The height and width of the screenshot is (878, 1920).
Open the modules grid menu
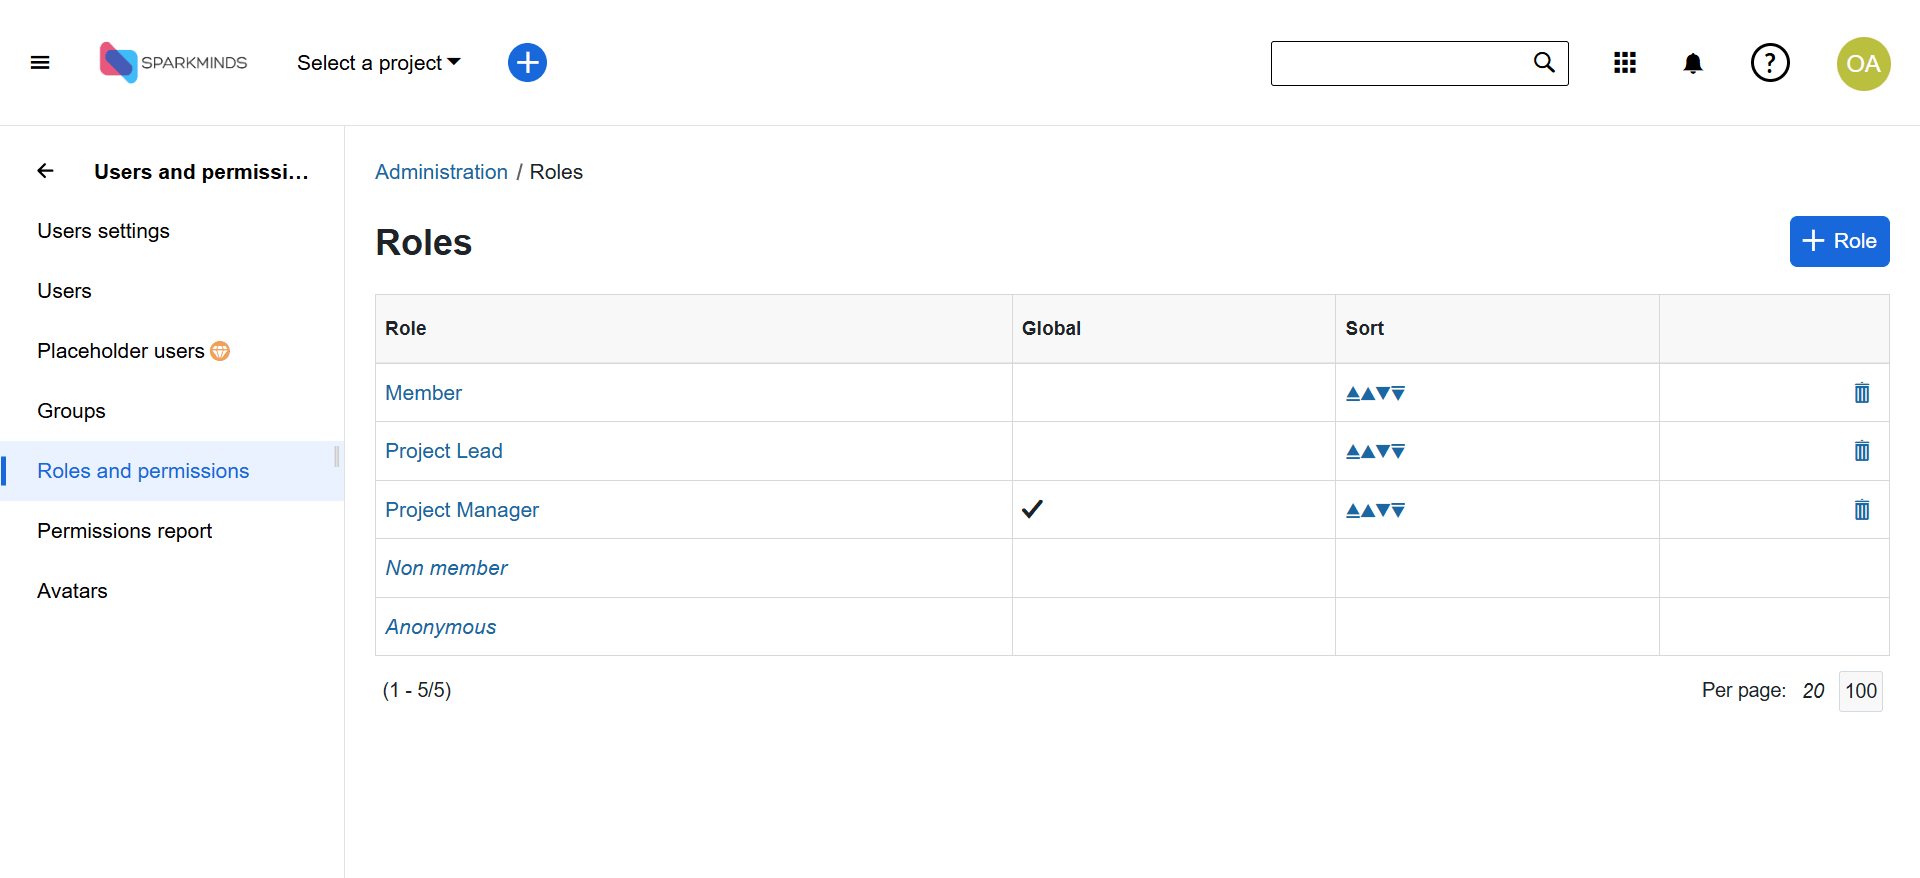[1625, 63]
